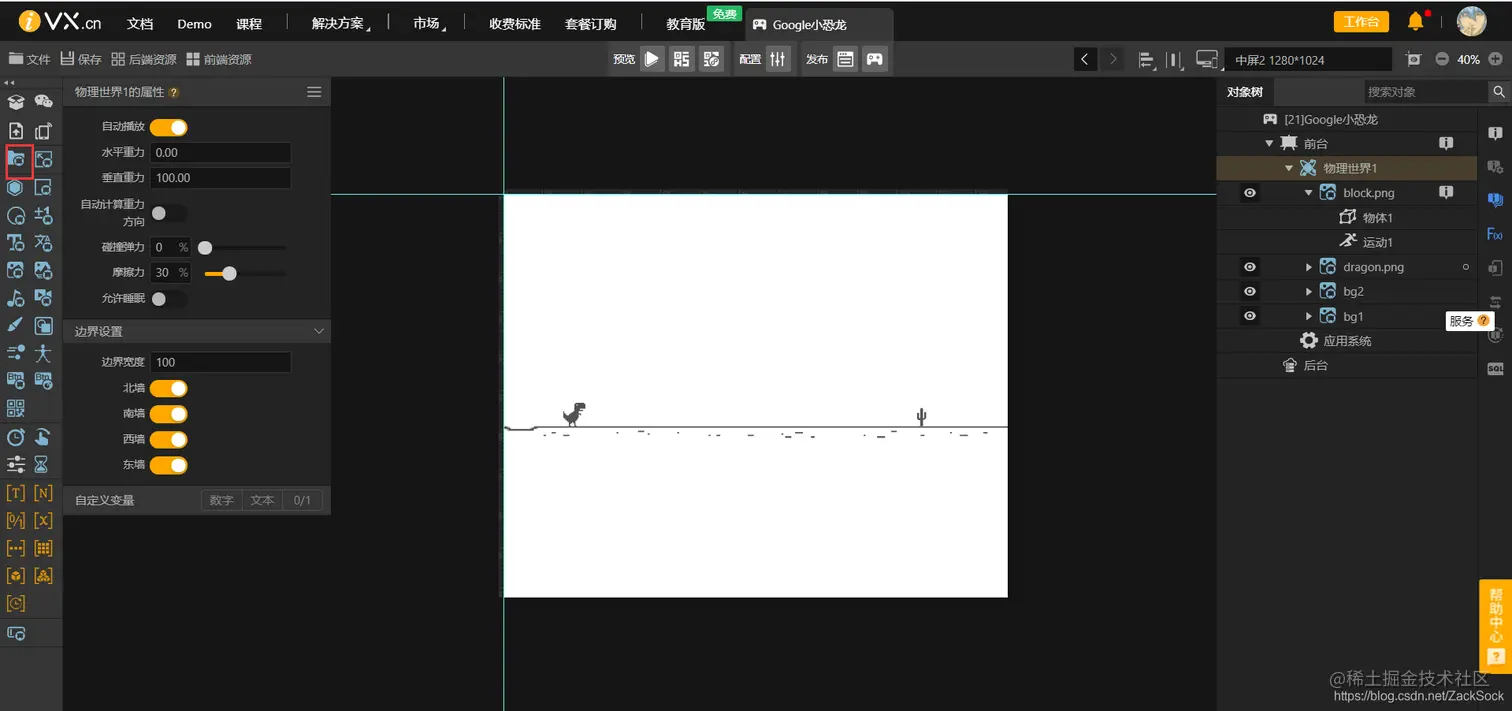Expand the bg2 tree node
Viewport: 1512px width, 711px height.
tap(1309, 292)
